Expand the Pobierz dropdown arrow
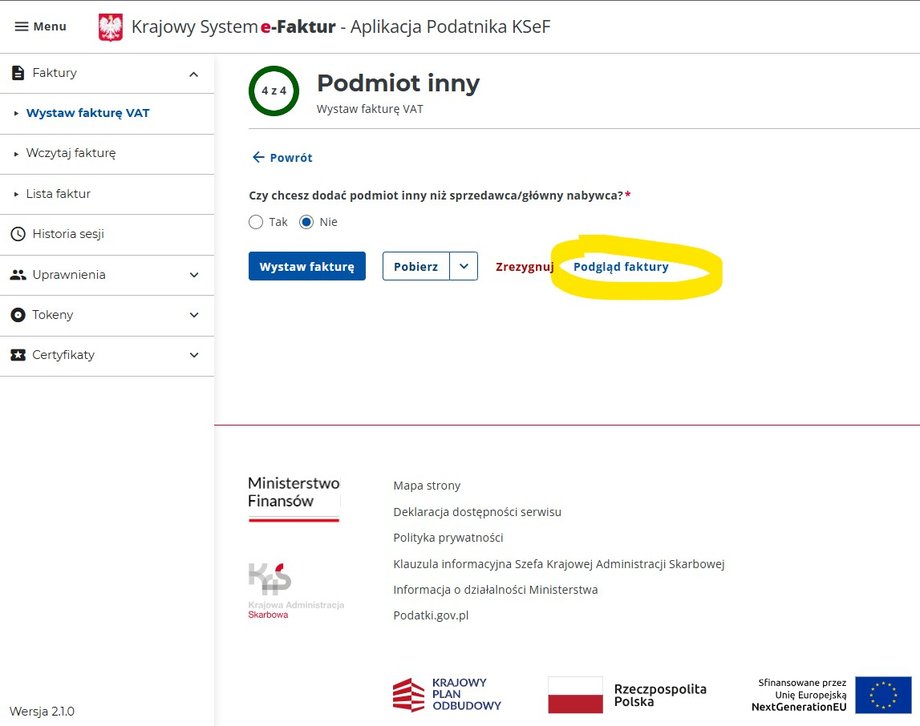920x726 pixels. click(x=464, y=266)
